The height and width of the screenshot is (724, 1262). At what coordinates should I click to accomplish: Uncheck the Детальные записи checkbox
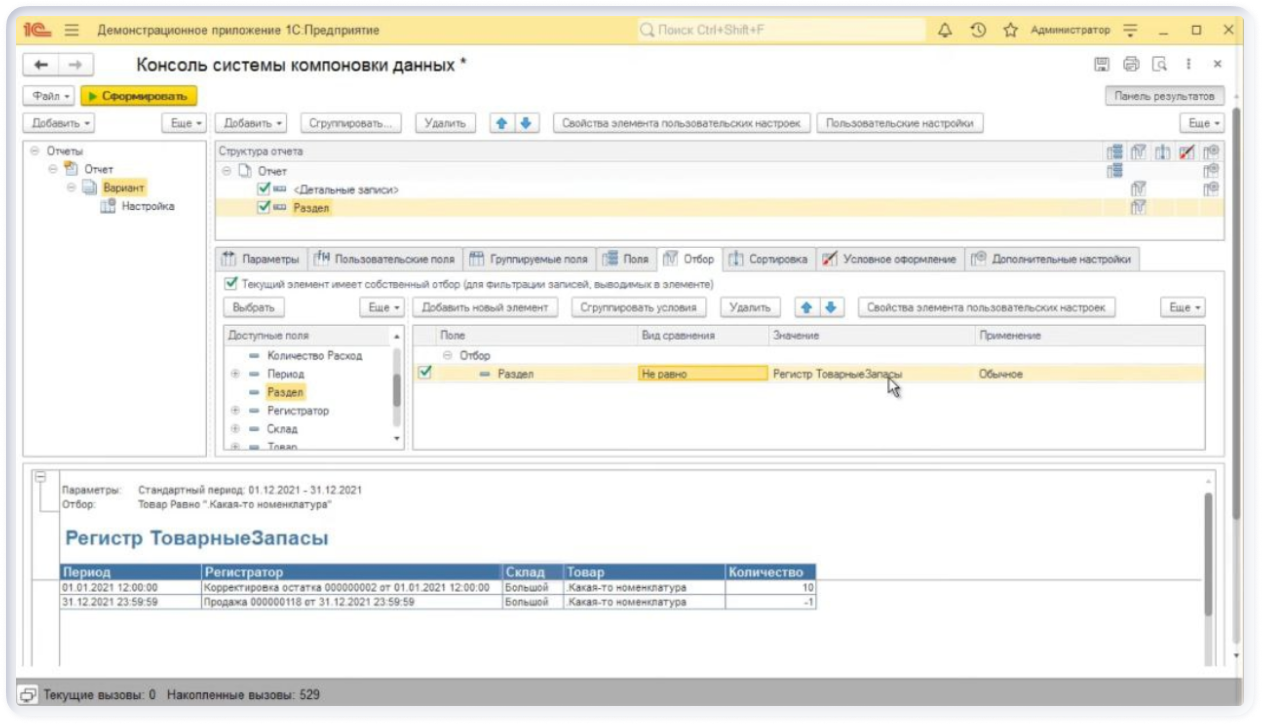tap(263, 189)
